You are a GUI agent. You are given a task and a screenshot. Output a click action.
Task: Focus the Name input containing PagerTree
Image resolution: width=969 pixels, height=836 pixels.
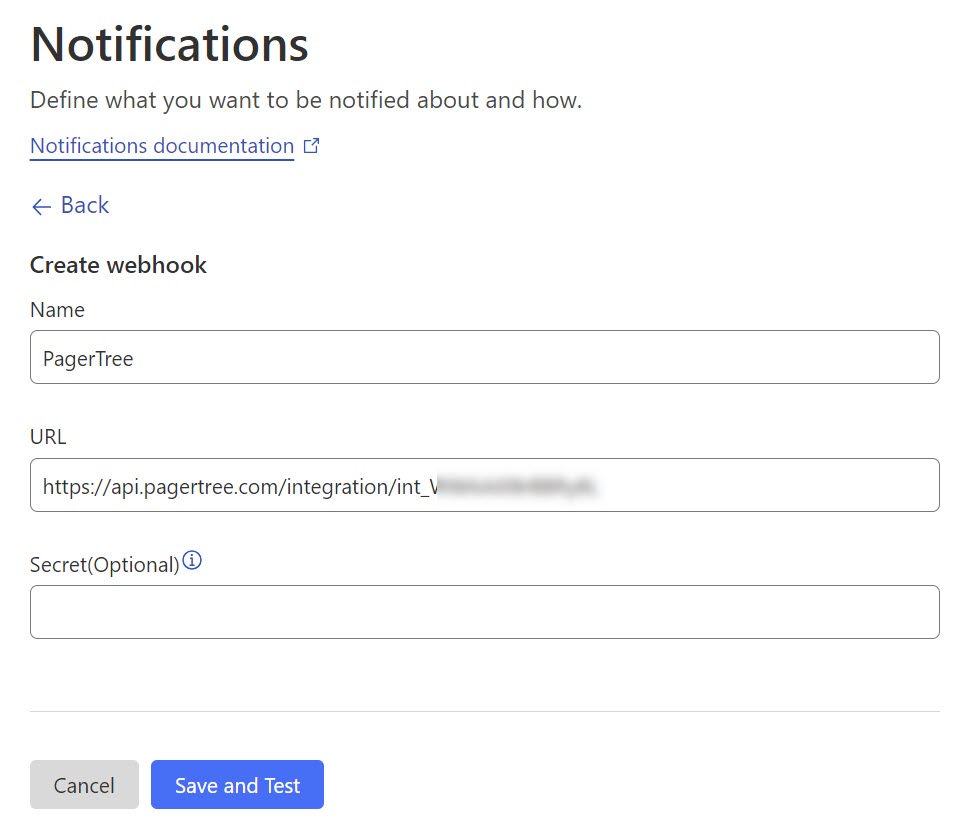pyautogui.click(x=484, y=357)
